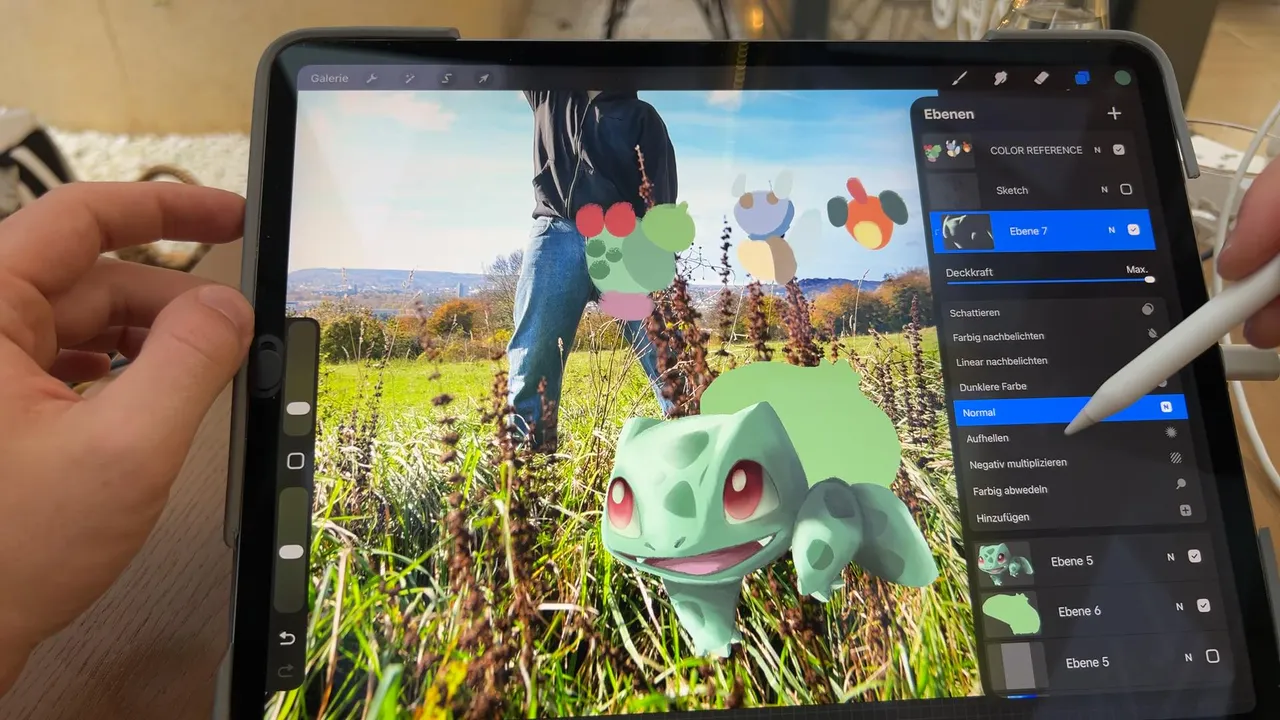The height and width of the screenshot is (720, 1280).
Task: Open the green color disc picker
Action: pos(1122,78)
